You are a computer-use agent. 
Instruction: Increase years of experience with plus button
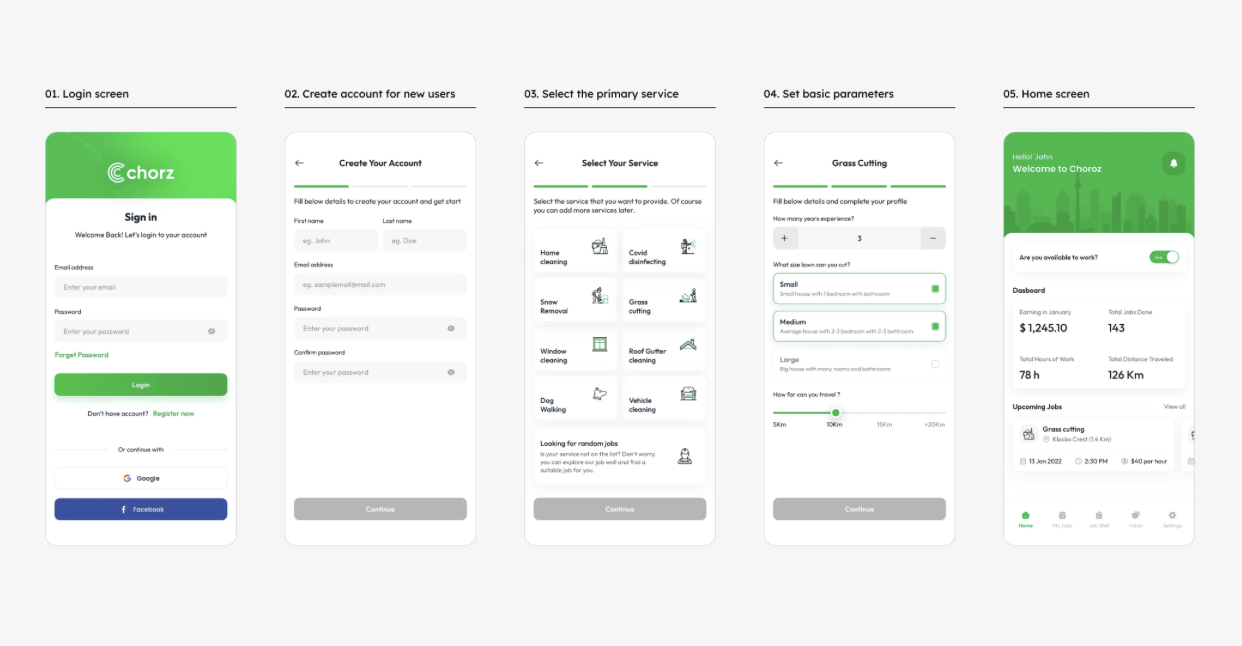[784, 238]
